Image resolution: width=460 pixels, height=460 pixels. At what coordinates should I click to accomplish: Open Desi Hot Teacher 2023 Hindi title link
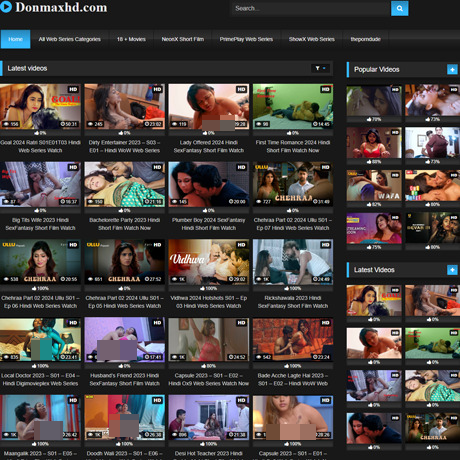click(x=209, y=454)
